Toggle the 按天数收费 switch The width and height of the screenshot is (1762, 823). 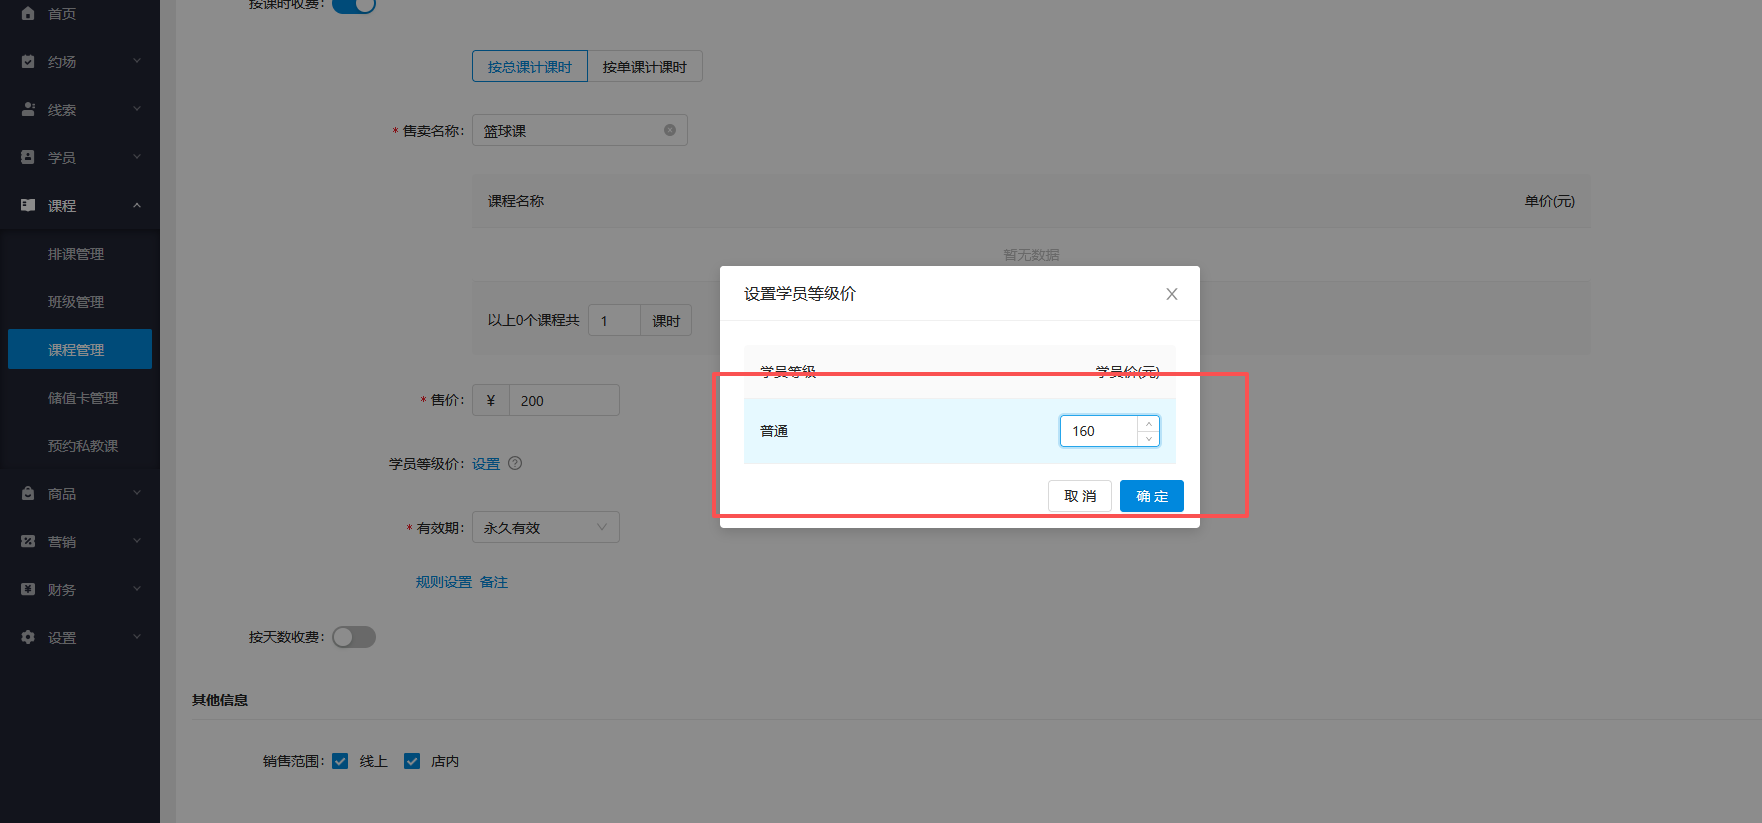point(354,637)
